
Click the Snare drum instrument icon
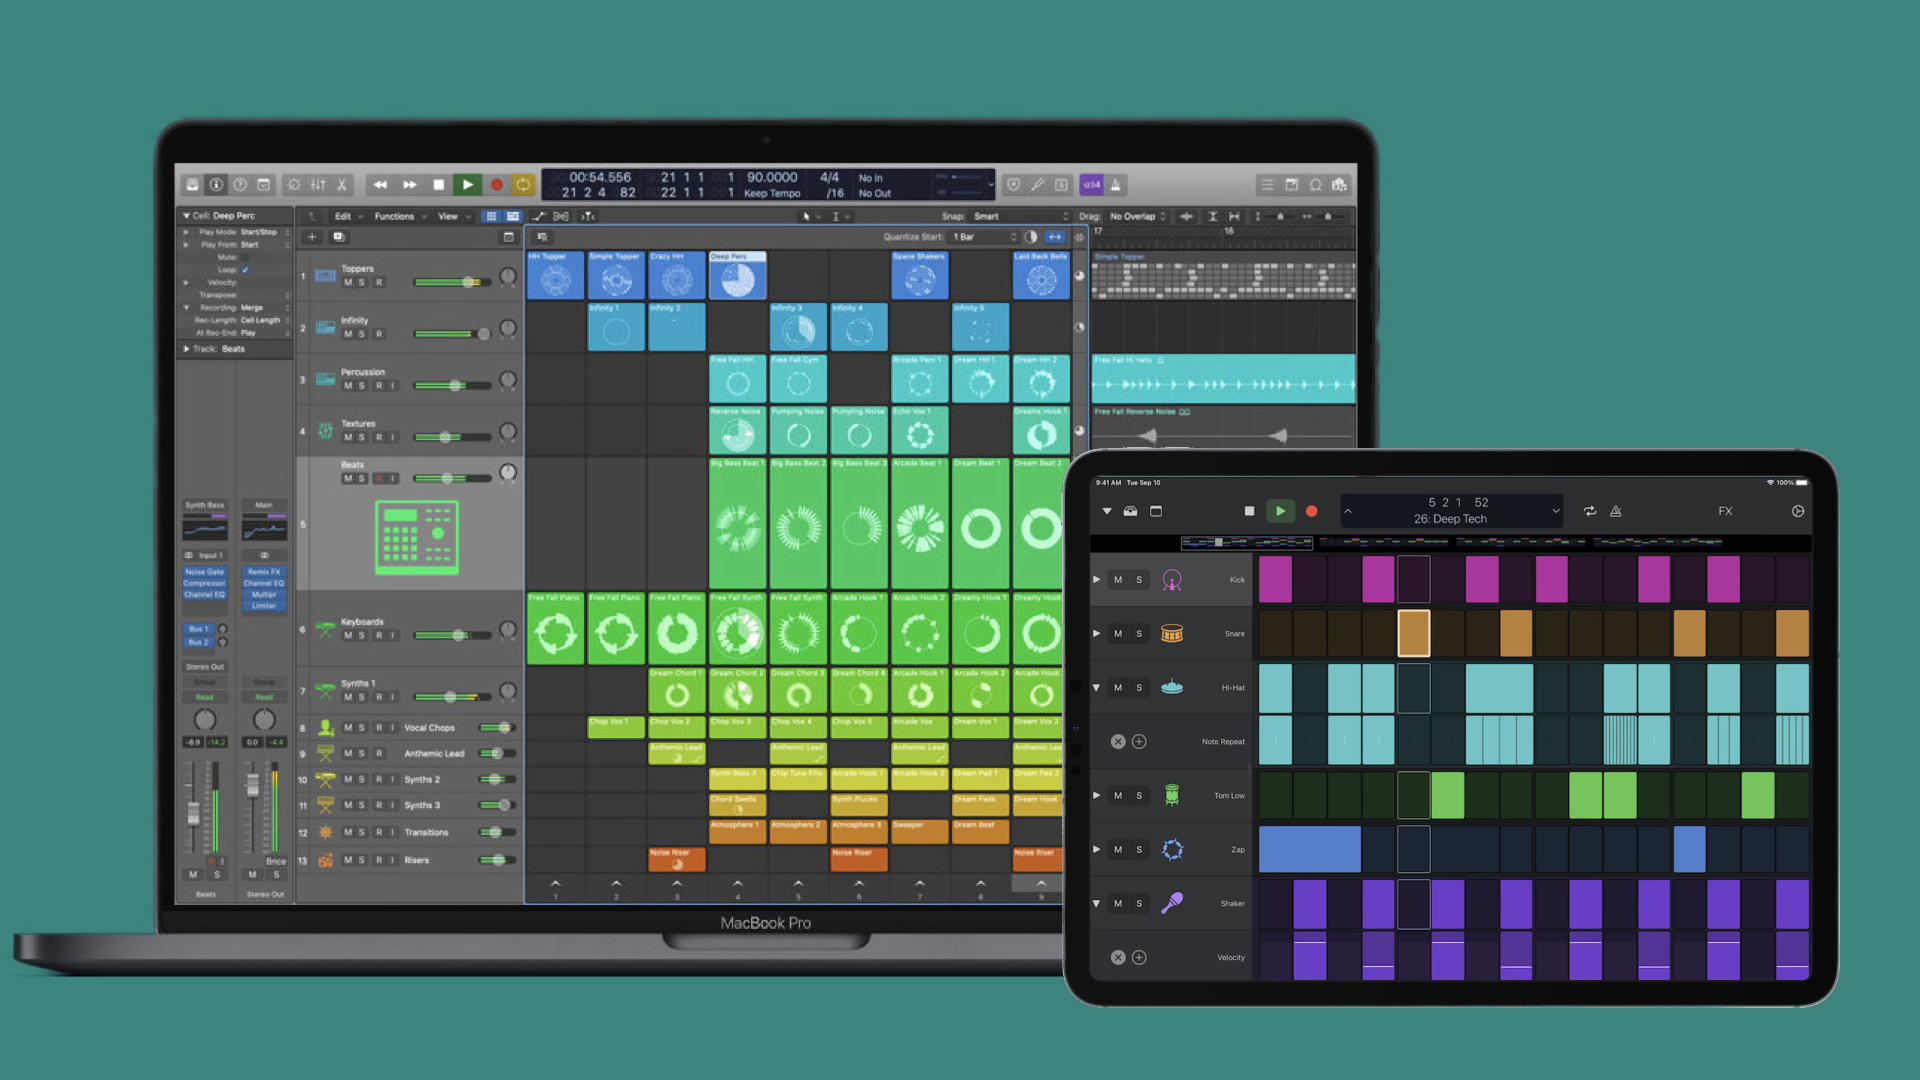pos(1172,634)
